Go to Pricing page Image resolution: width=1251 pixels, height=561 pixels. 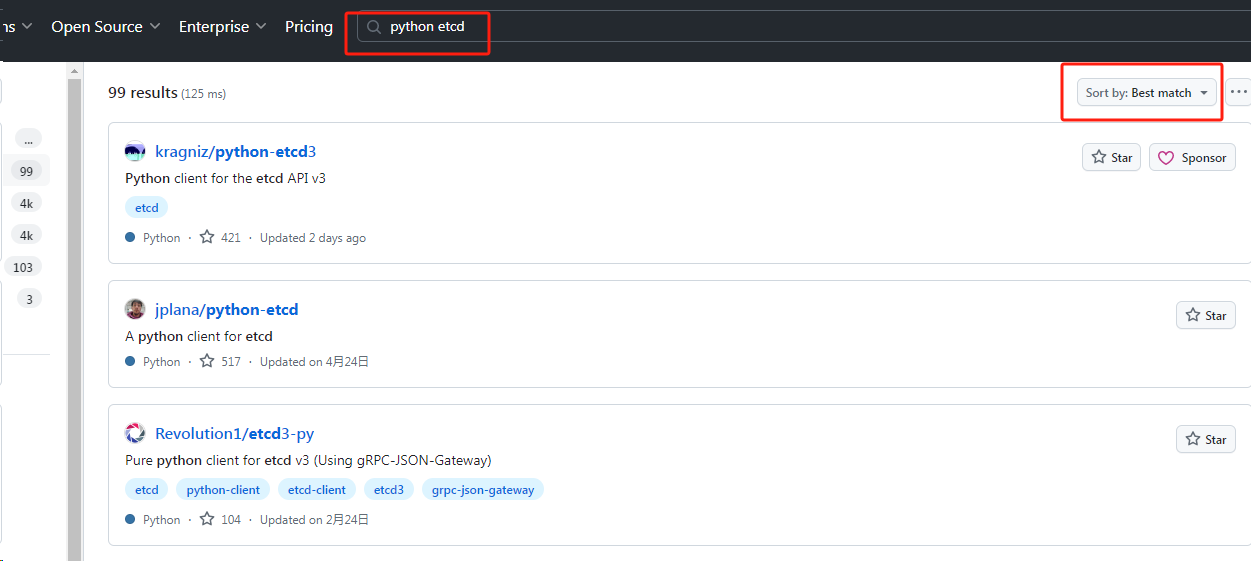tap(308, 27)
